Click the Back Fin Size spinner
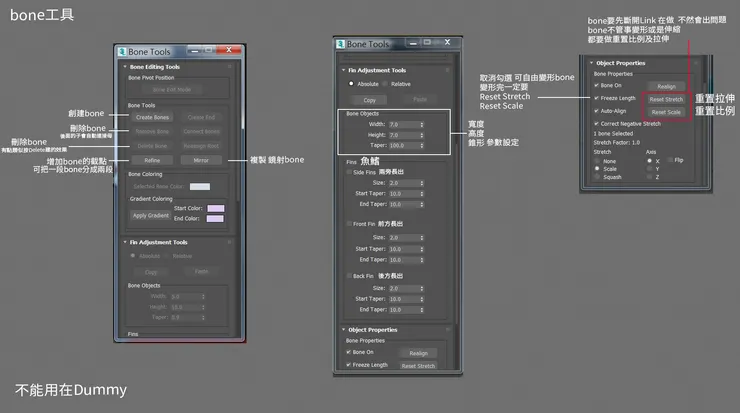This screenshot has height=413, width=740. click(422, 288)
